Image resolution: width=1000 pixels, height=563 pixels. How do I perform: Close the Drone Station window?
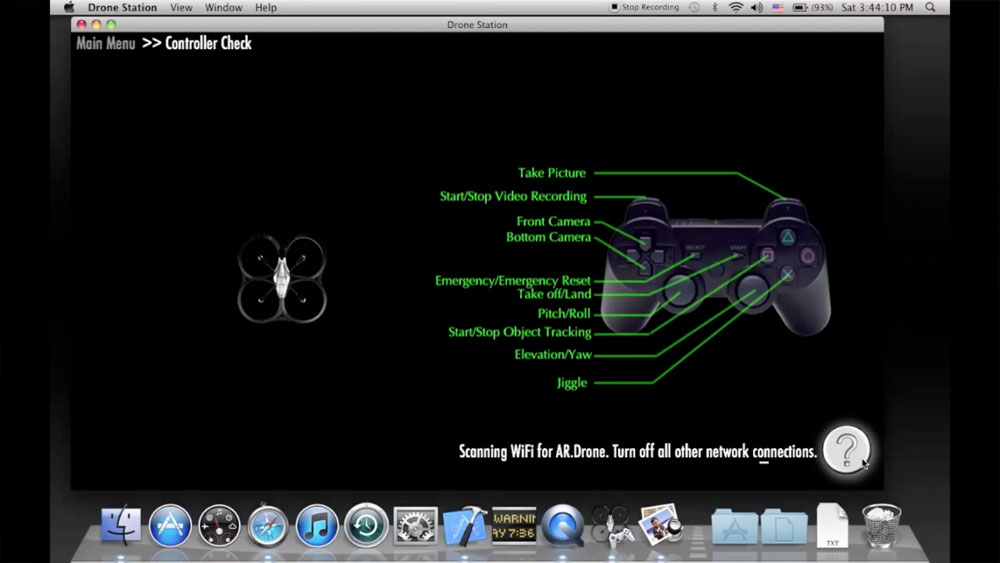[81, 24]
